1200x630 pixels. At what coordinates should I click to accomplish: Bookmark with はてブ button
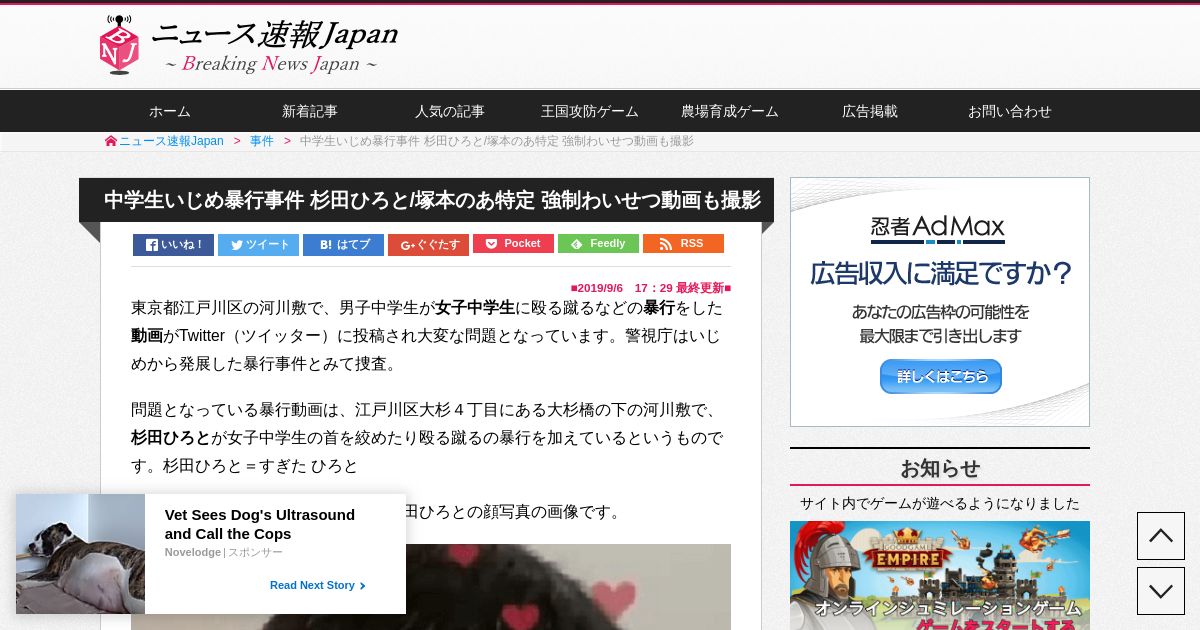343,245
